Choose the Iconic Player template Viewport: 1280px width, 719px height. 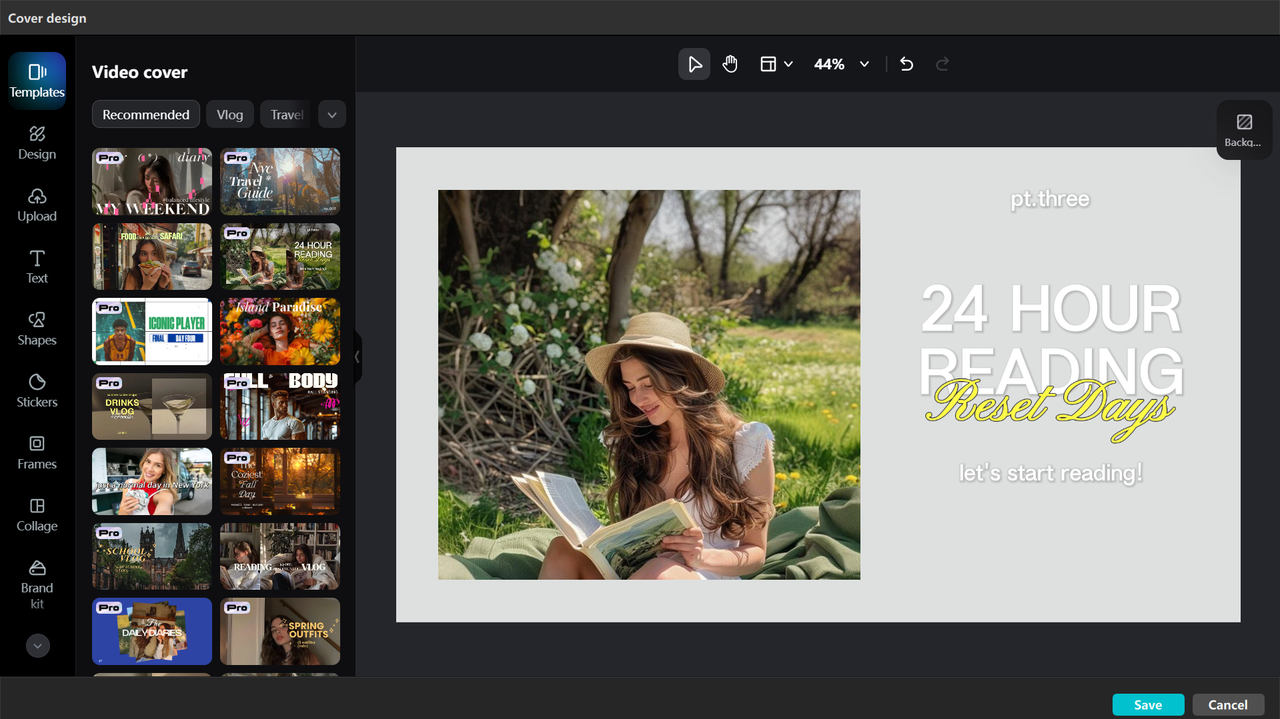[x=152, y=332]
